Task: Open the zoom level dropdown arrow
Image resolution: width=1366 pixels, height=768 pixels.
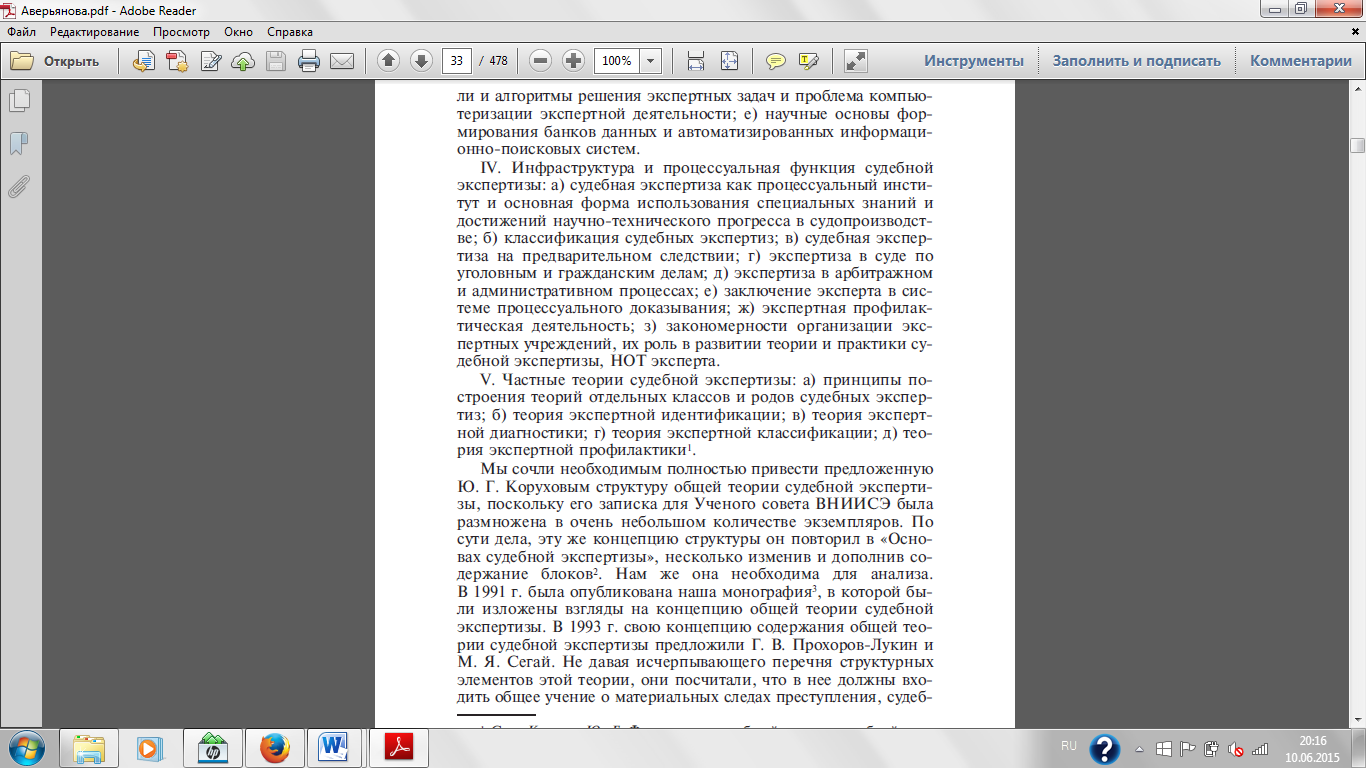Action: (651, 61)
